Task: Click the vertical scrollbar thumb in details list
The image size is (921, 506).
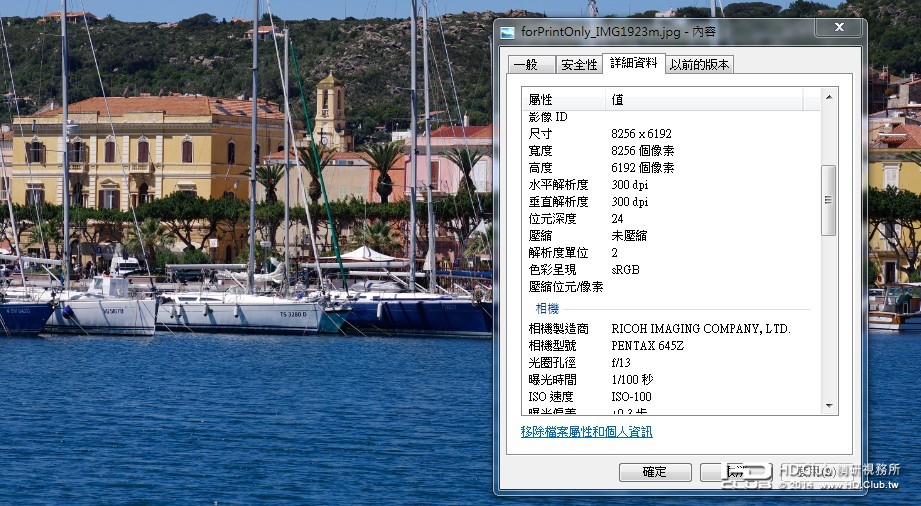Action: point(829,200)
